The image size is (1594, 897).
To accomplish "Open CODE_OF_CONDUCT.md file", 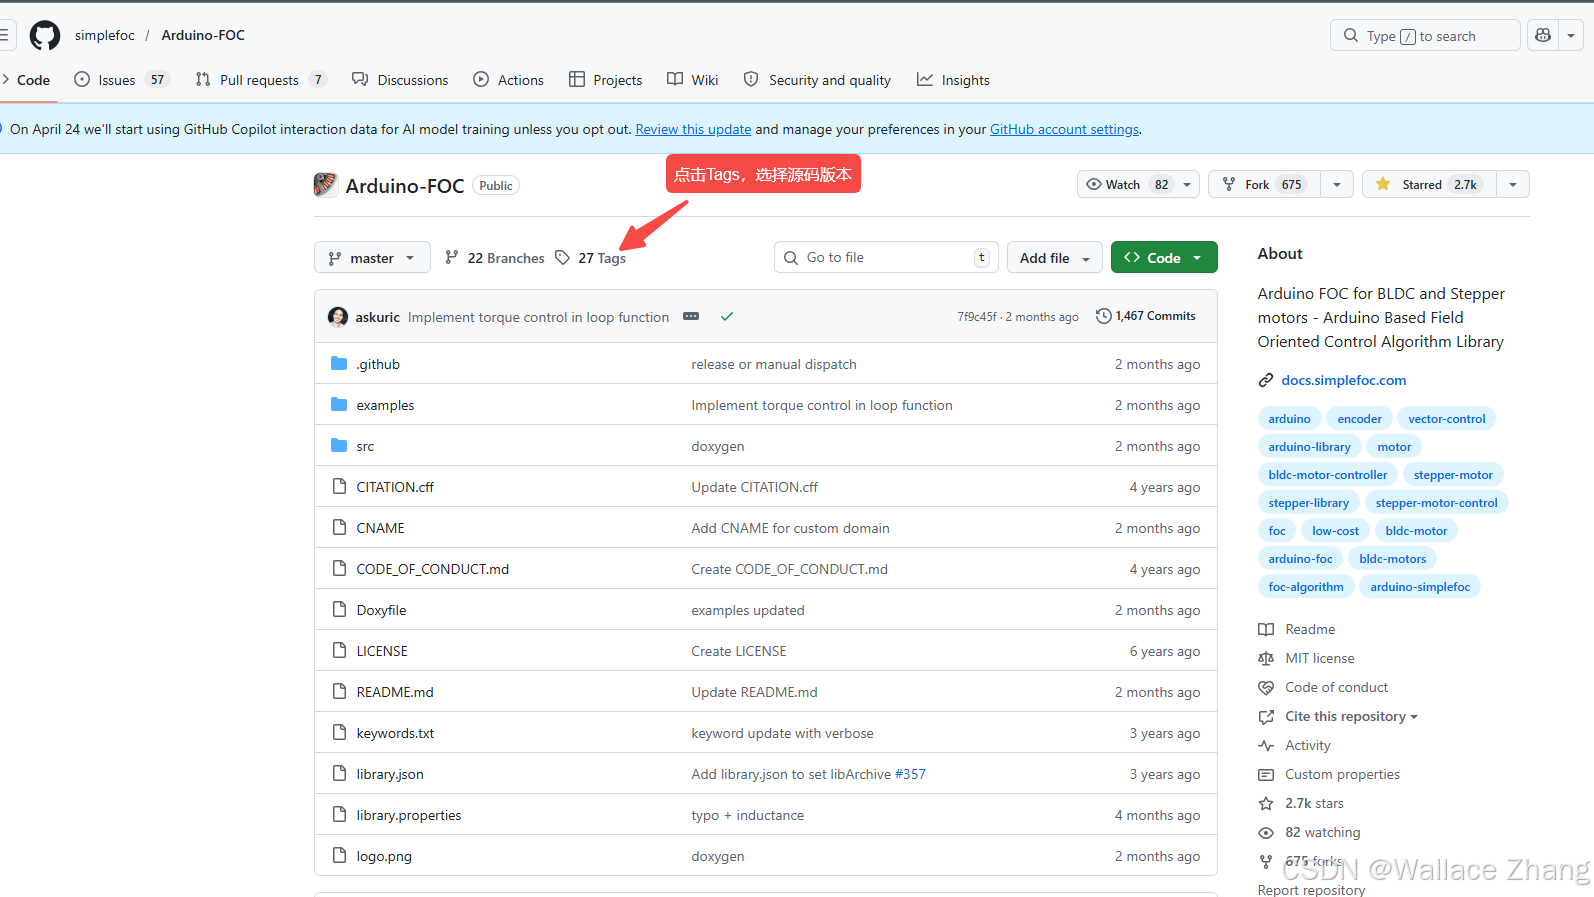I will click(432, 569).
